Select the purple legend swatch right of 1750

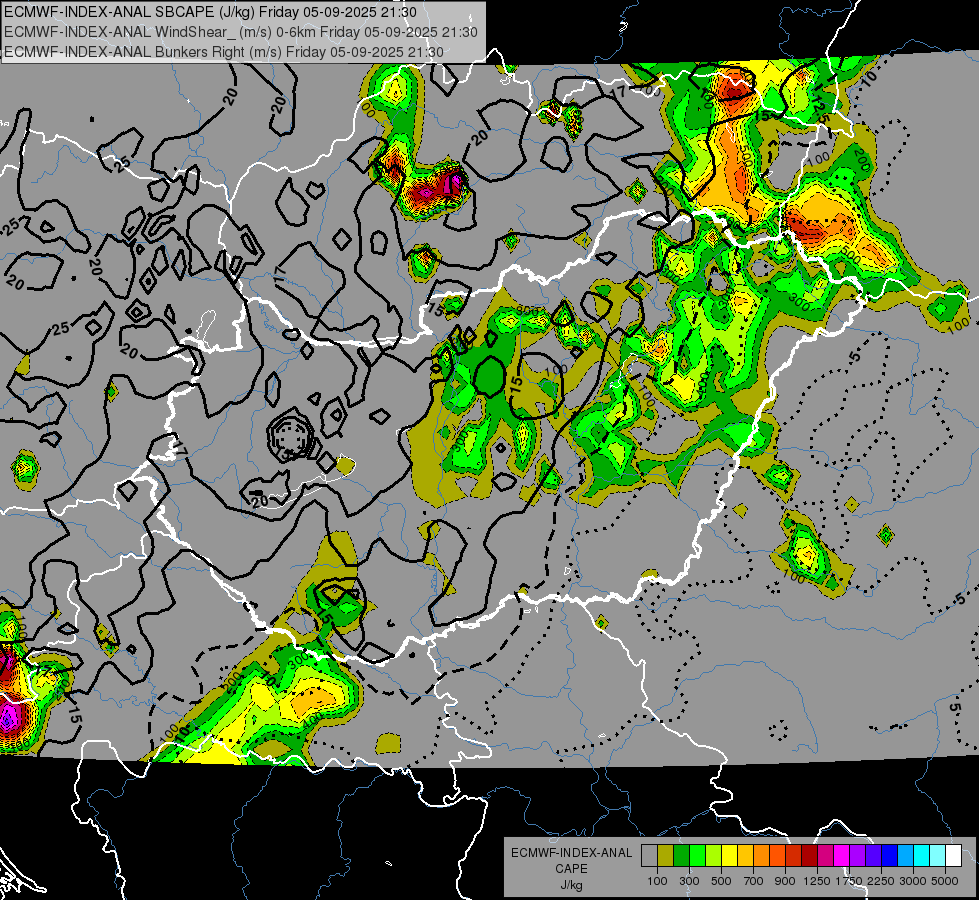pos(858,856)
